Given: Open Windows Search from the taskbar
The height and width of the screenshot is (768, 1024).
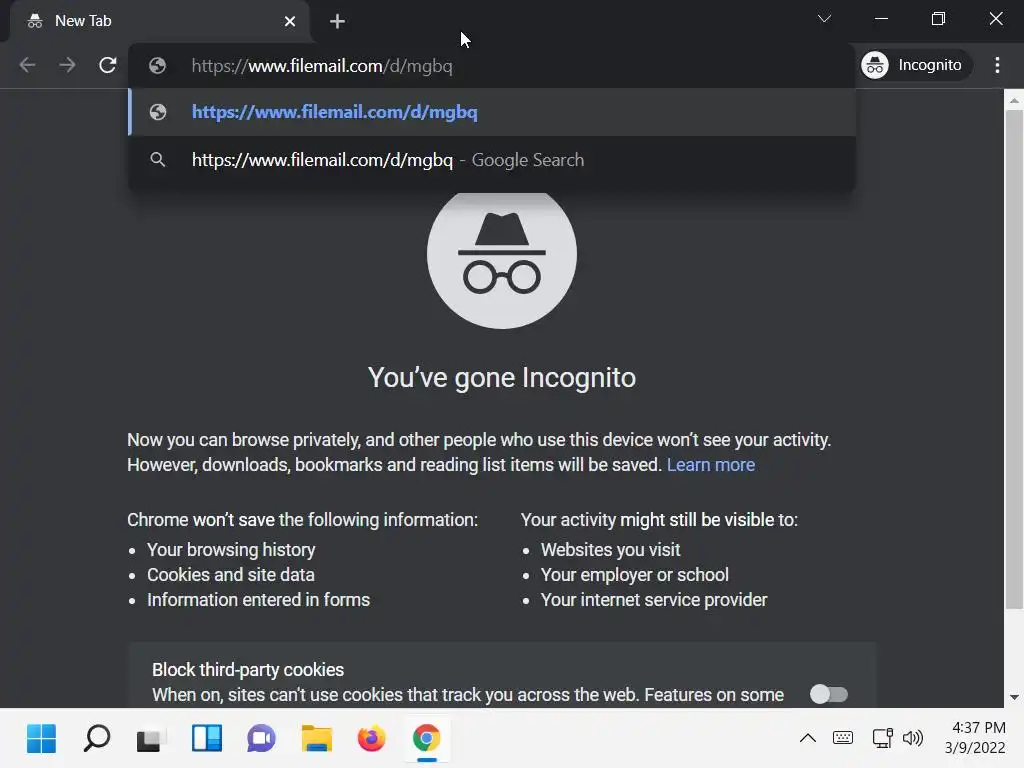Looking at the screenshot, I should click(x=97, y=739).
